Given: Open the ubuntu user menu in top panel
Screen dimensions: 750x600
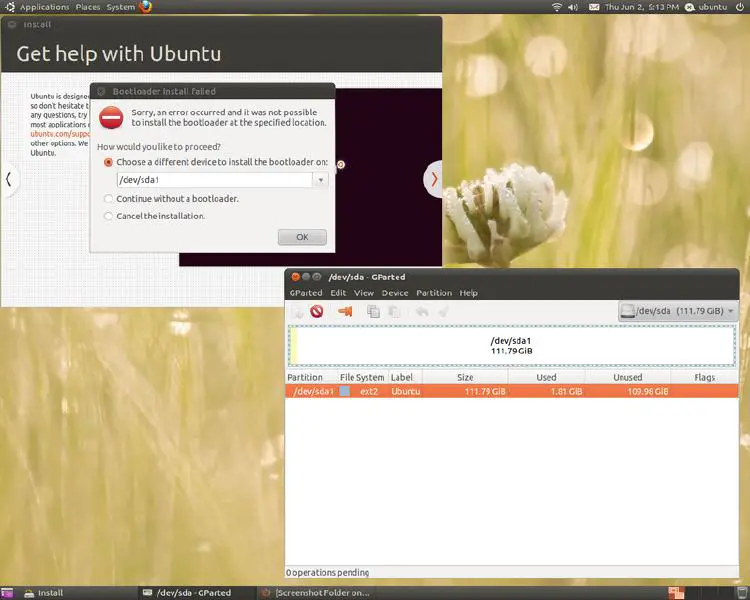Looking at the screenshot, I should click(x=706, y=7).
